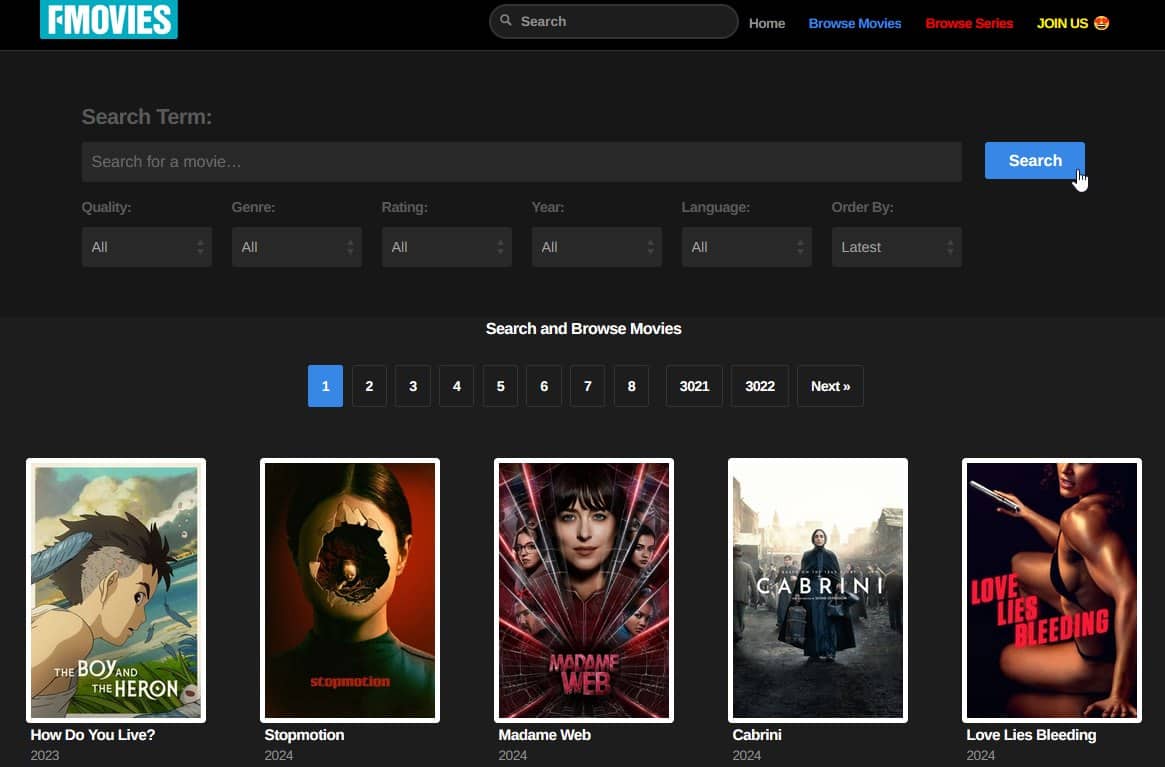Image resolution: width=1165 pixels, height=767 pixels.
Task: Jump to page 3022
Action: point(760,386)
